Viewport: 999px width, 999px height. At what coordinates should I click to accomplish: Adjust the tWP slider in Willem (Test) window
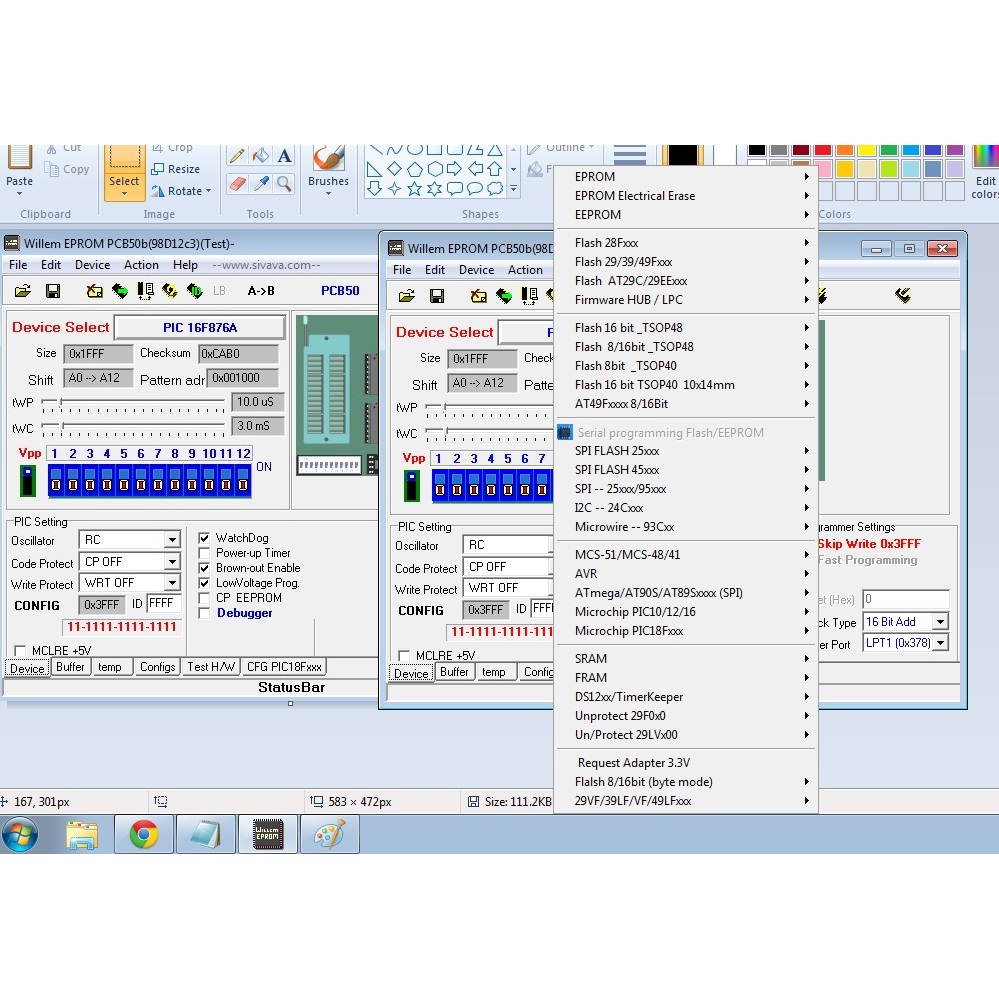(x=61, y=402)
